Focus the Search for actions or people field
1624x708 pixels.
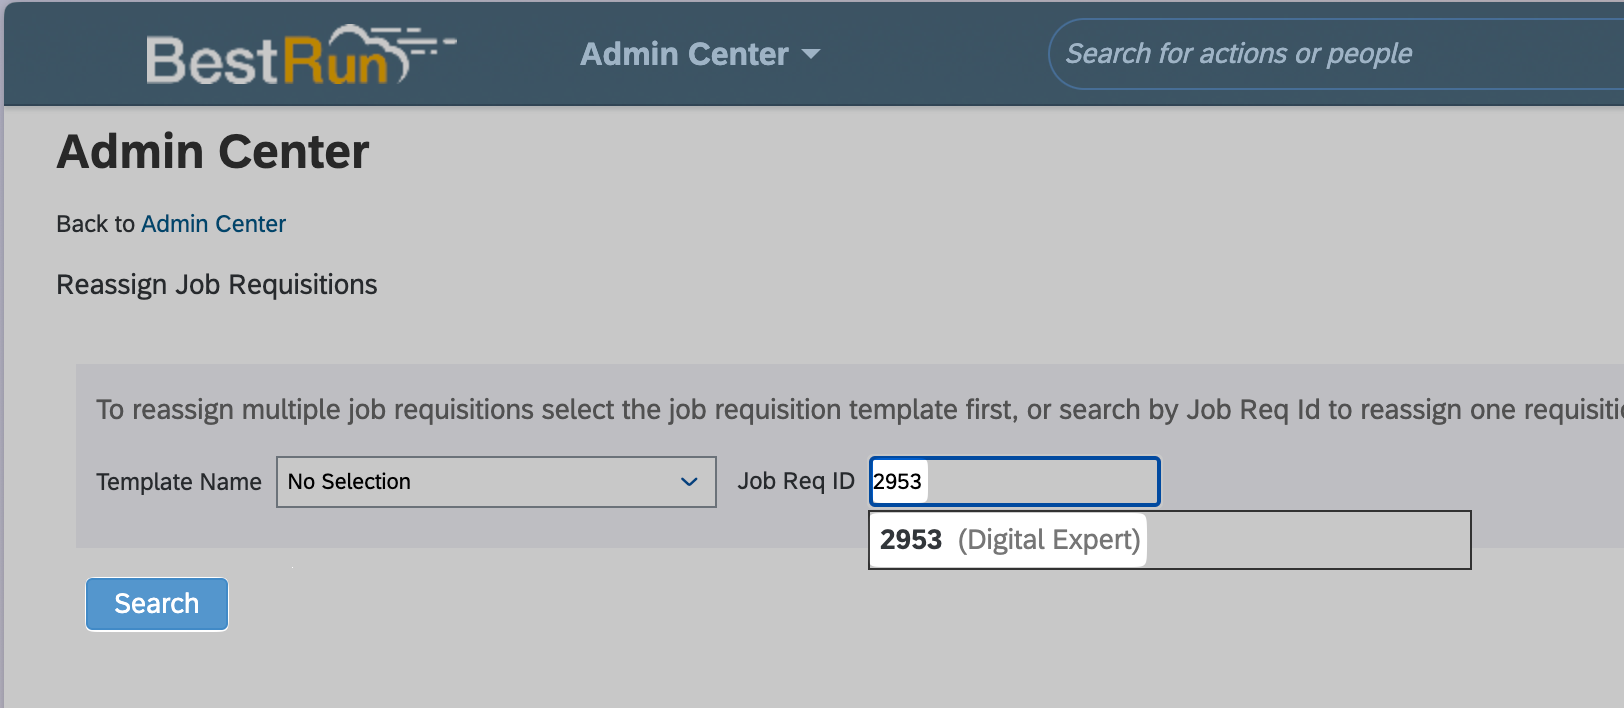tap(1300, 54)
